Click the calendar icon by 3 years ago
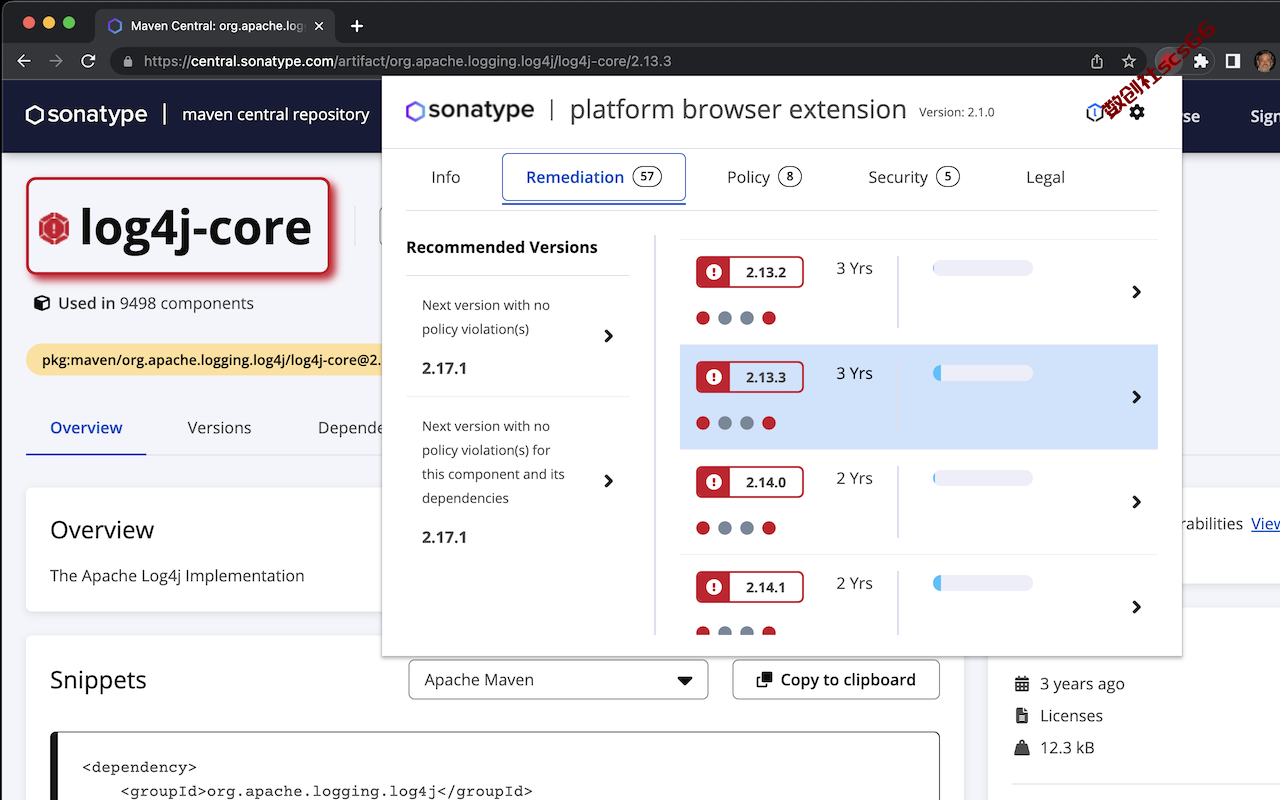Viewport: 1280px width, 800px height. click(1022, 684)
